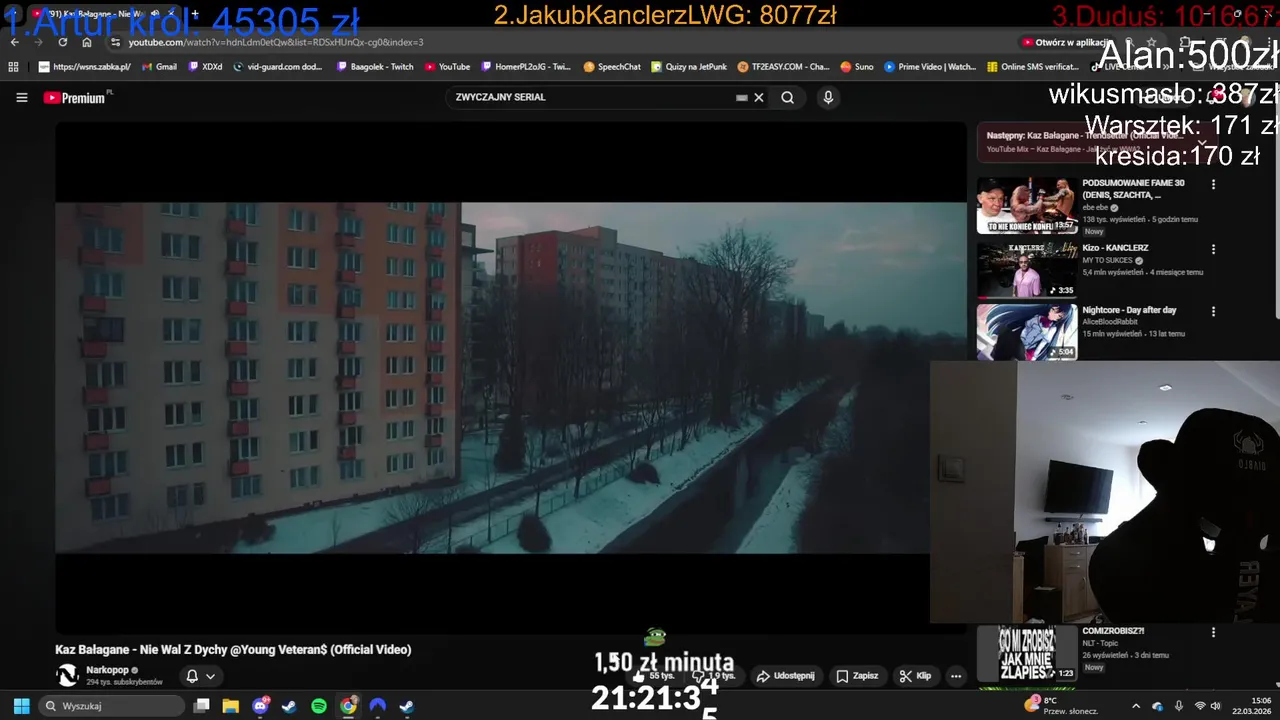
Task: Clear the search query with X
Action: click(x=759, y=97)
